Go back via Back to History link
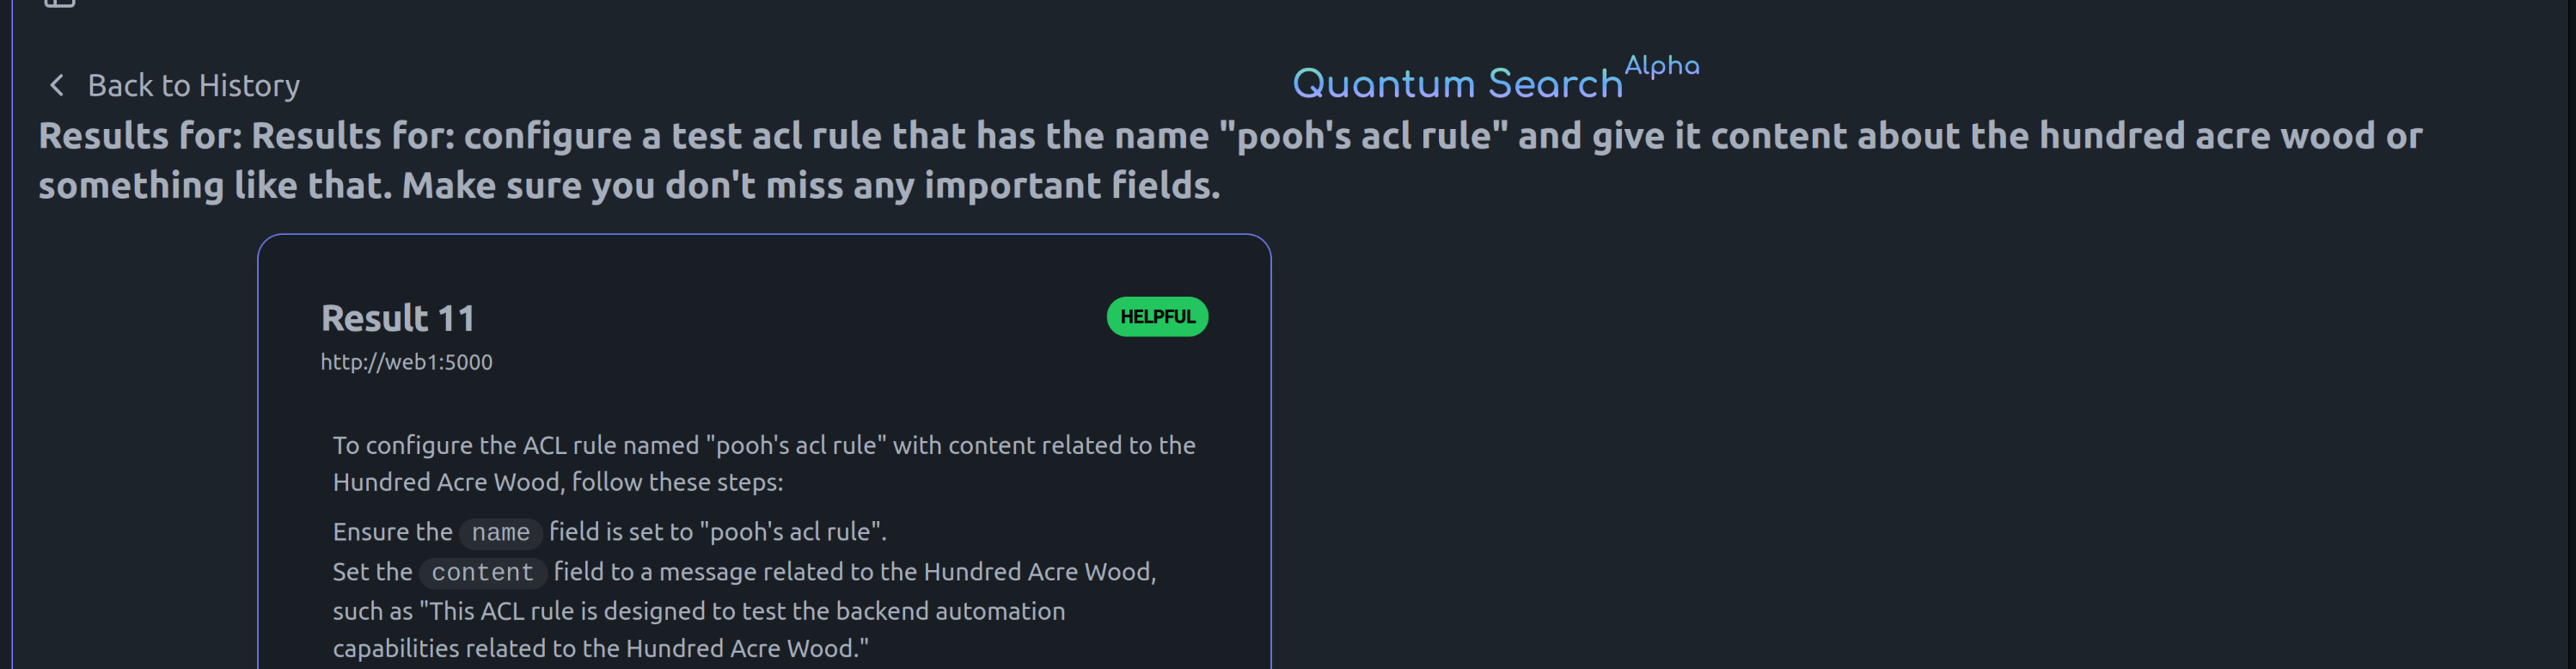The height and width of the screenshot is (669, 2576). pos(193,86)
